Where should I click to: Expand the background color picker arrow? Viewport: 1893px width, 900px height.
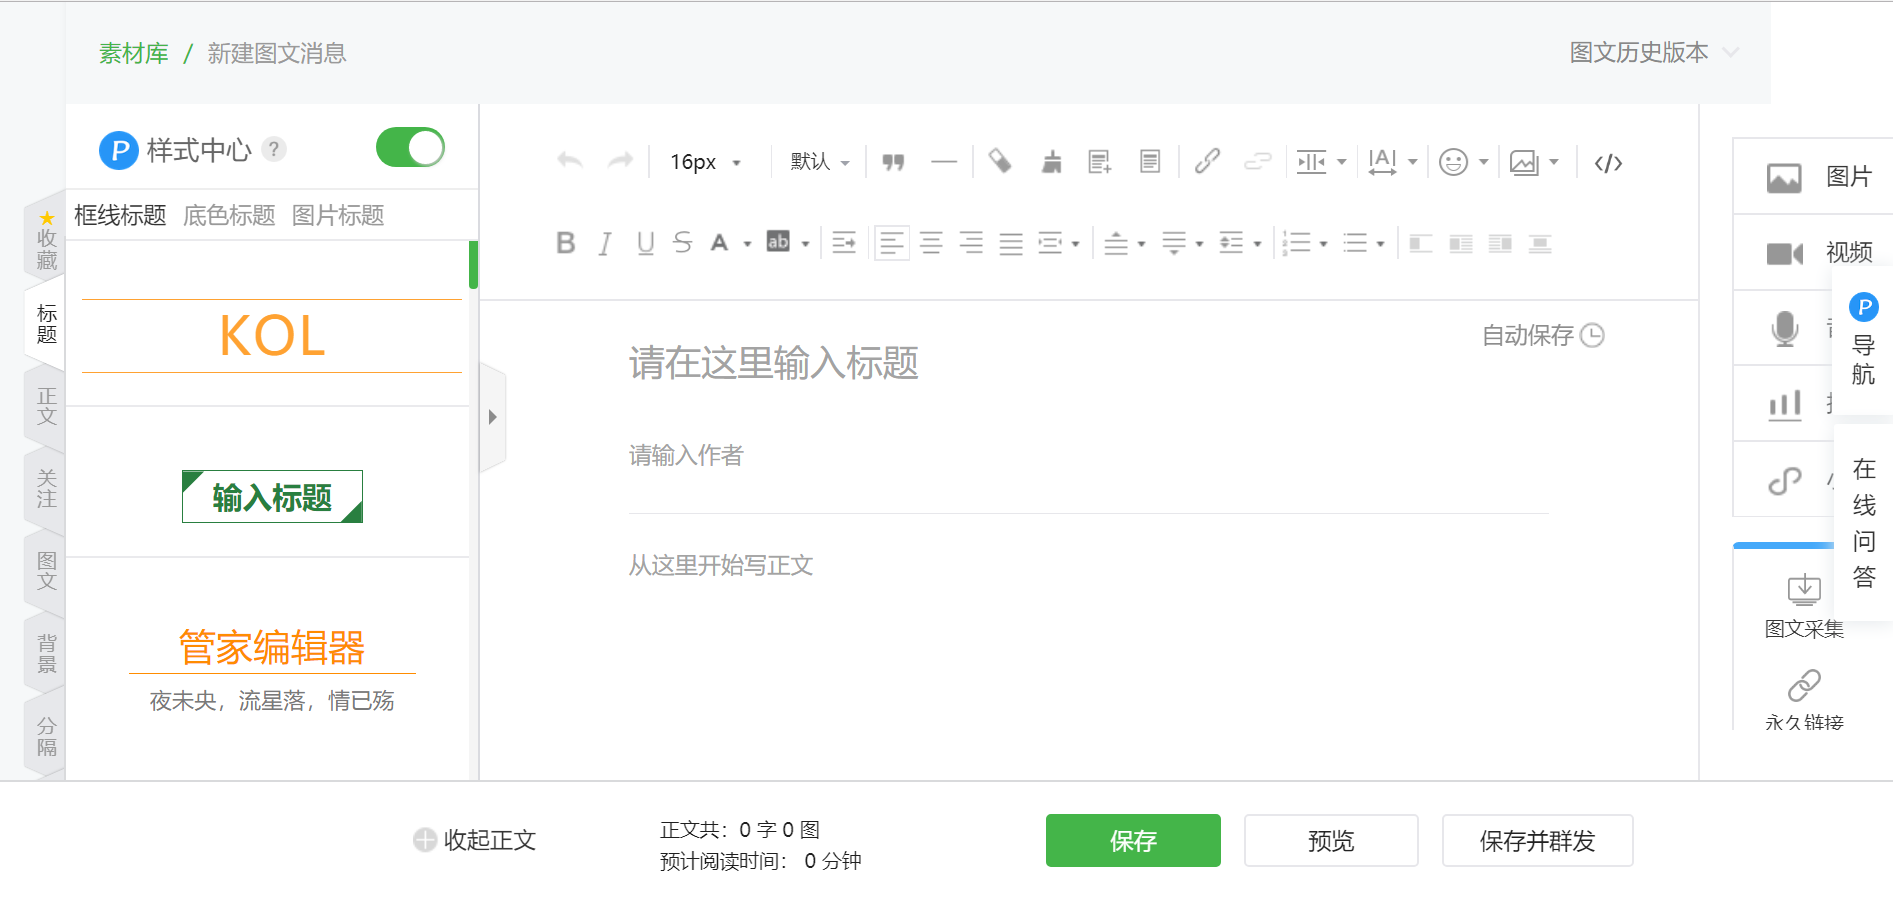(x=805, y=244)
